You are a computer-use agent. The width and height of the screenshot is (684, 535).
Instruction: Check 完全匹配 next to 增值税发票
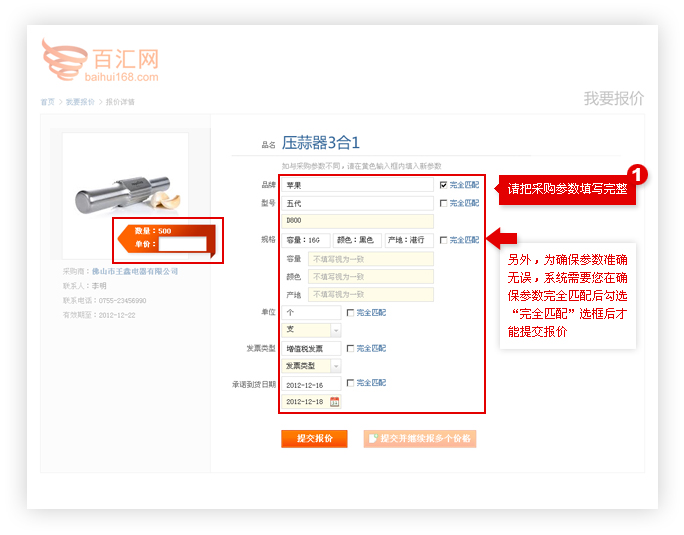point(350,349)
